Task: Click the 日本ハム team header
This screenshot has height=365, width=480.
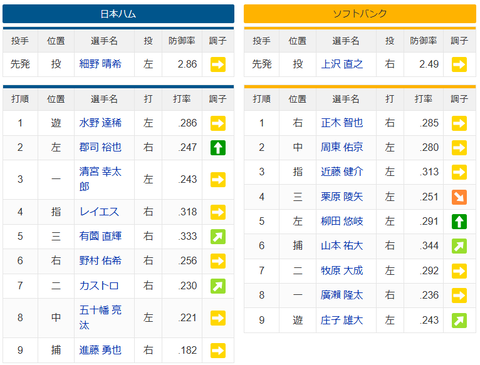Action: pos(118,14)
